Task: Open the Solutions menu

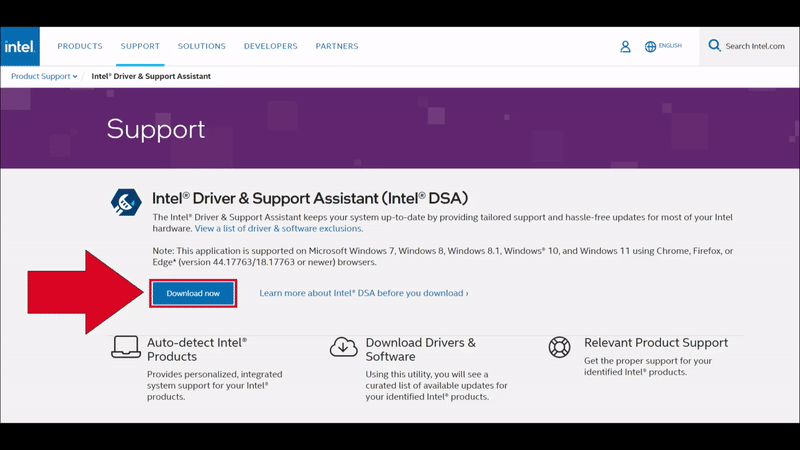Action: (x=201, y=46)
